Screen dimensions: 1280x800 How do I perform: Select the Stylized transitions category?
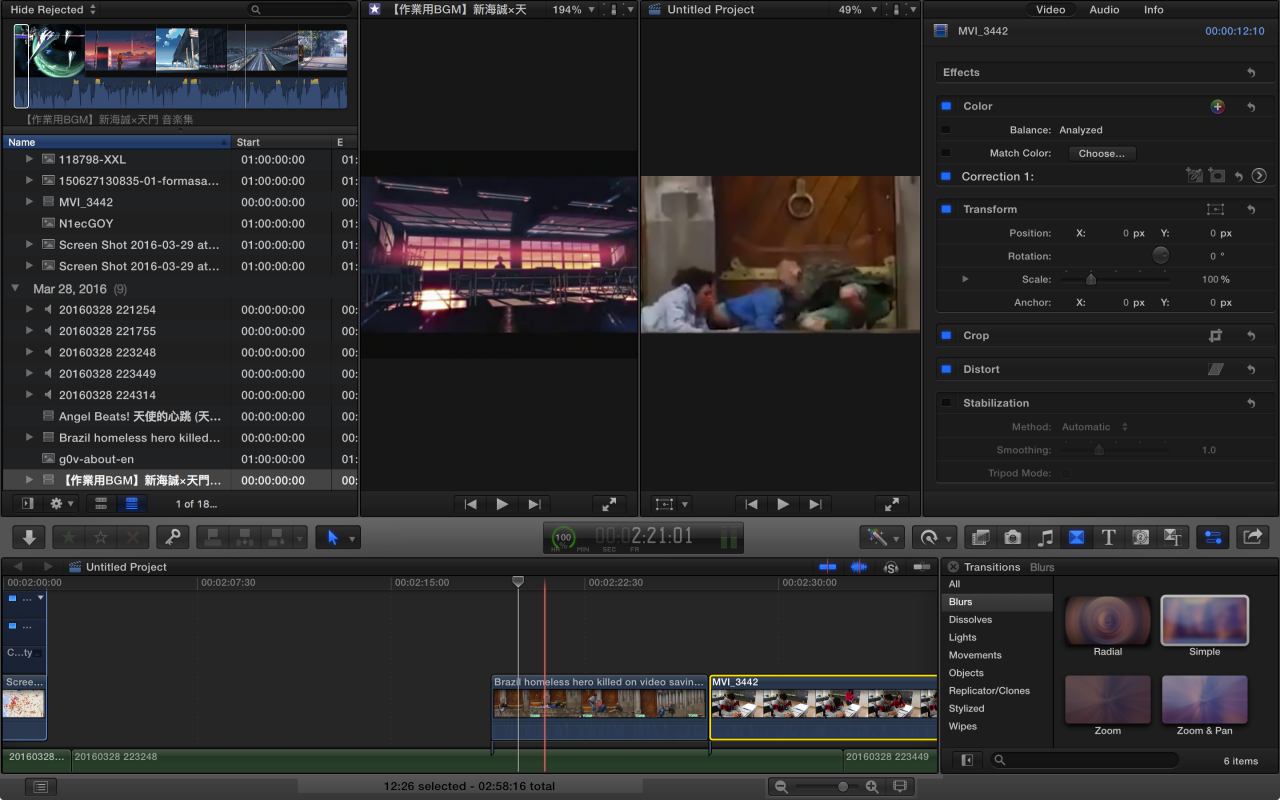[997, 709]
